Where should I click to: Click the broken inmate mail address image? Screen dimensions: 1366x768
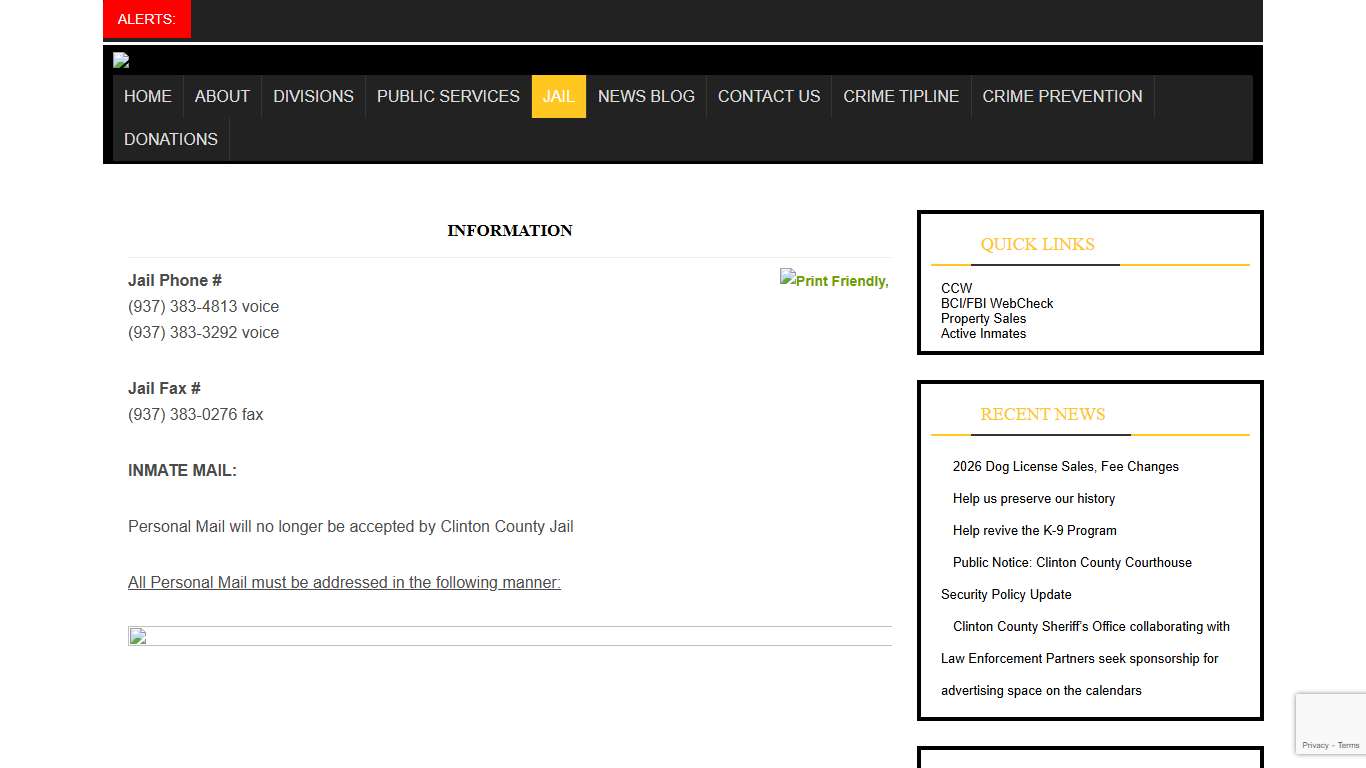[138, 636]
